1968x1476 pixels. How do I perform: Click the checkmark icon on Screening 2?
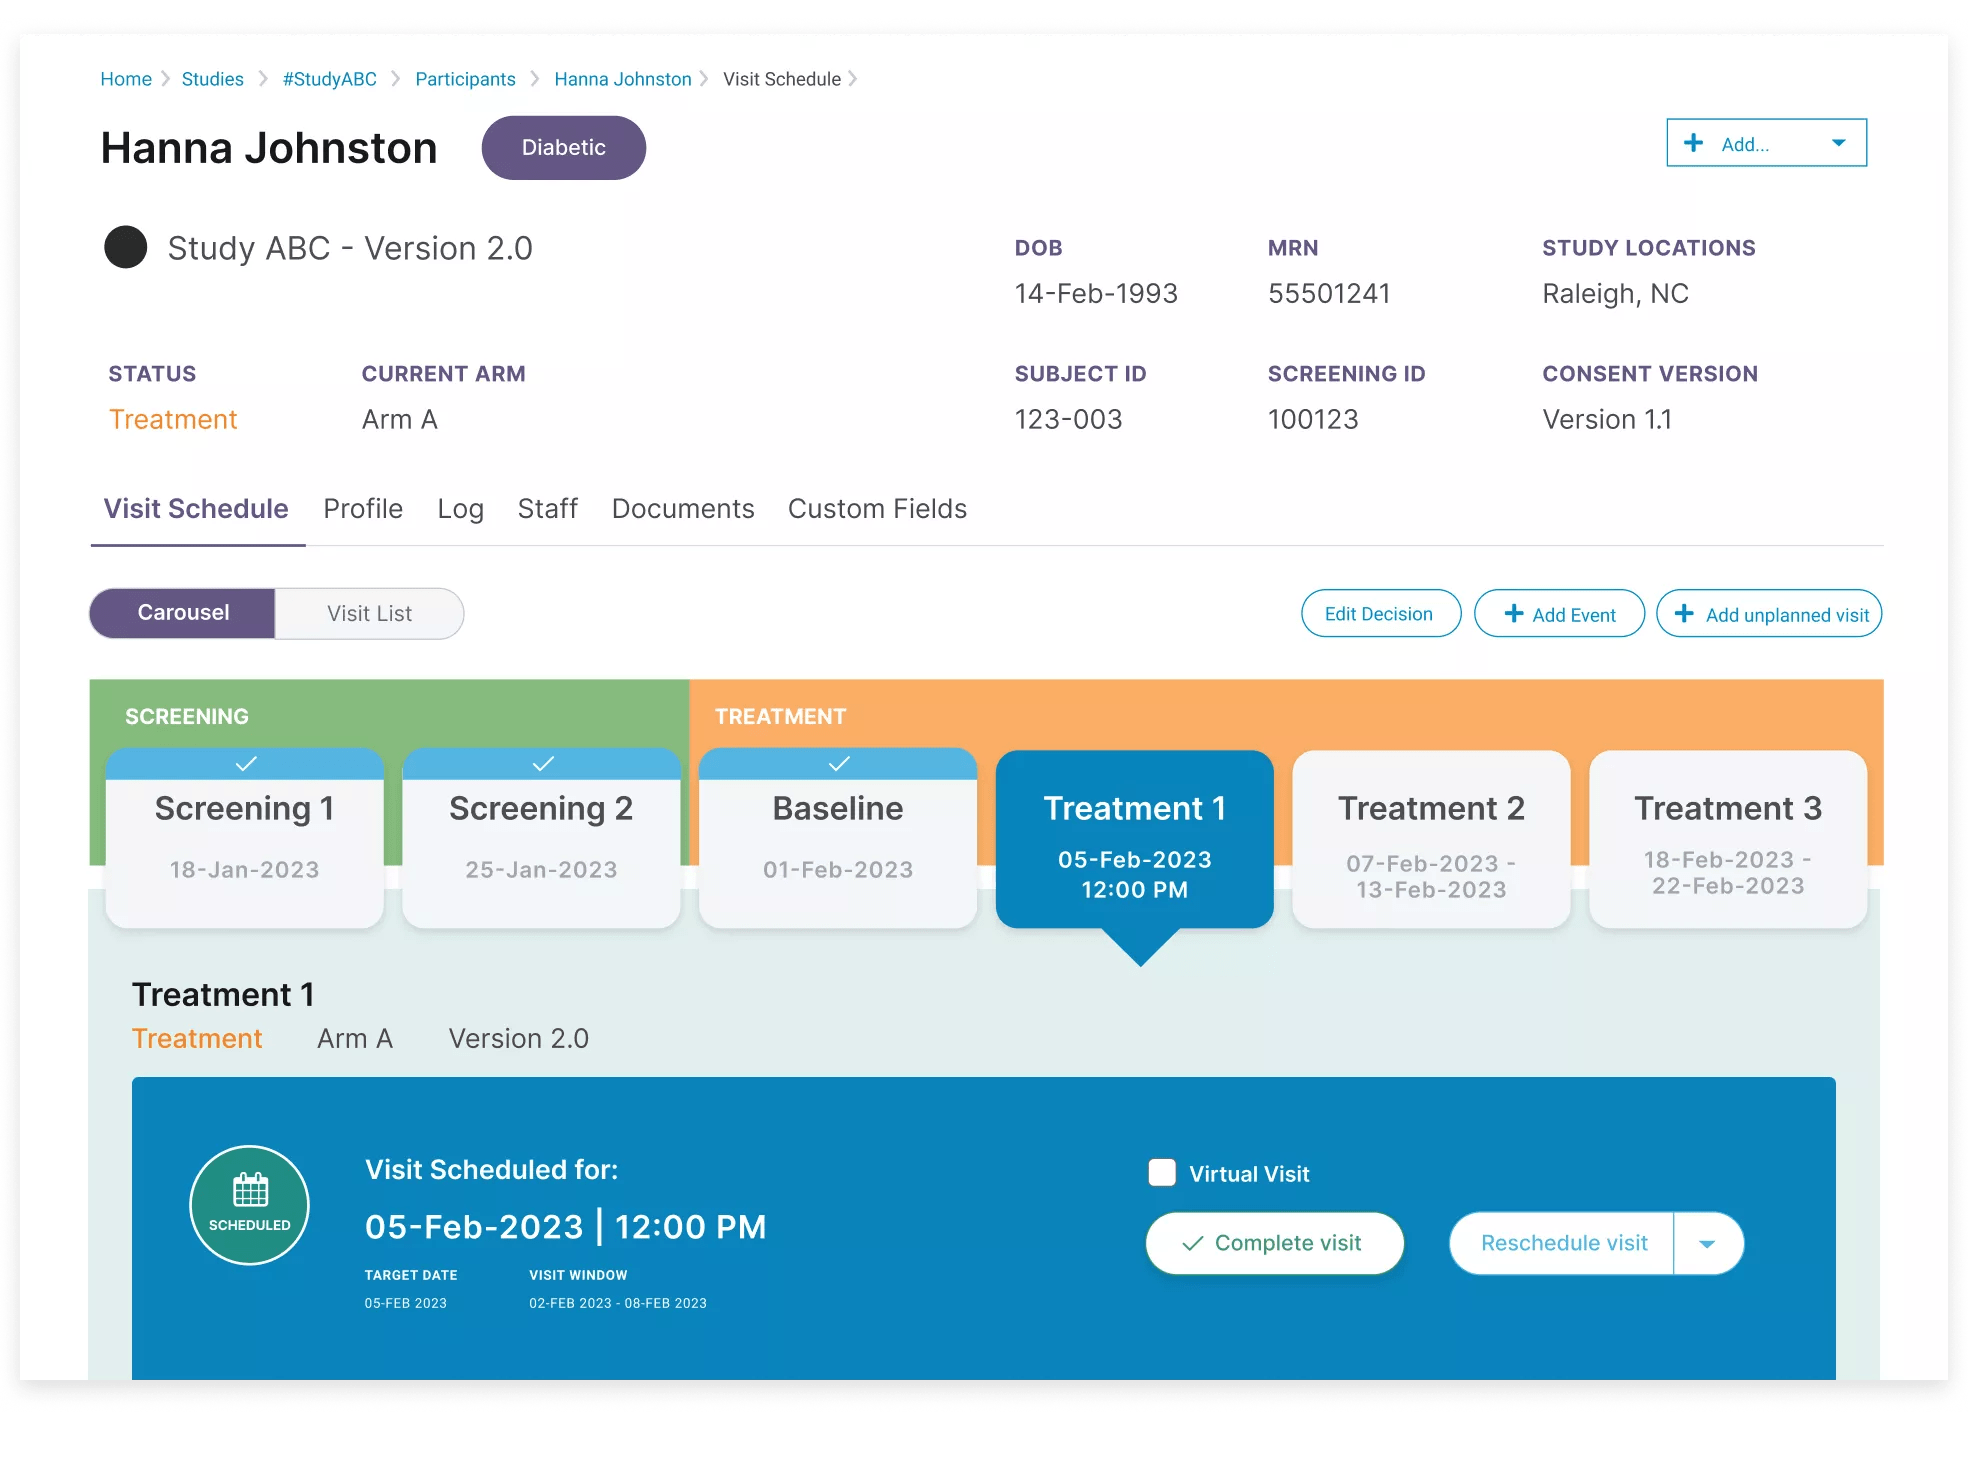tap(542, 761)
